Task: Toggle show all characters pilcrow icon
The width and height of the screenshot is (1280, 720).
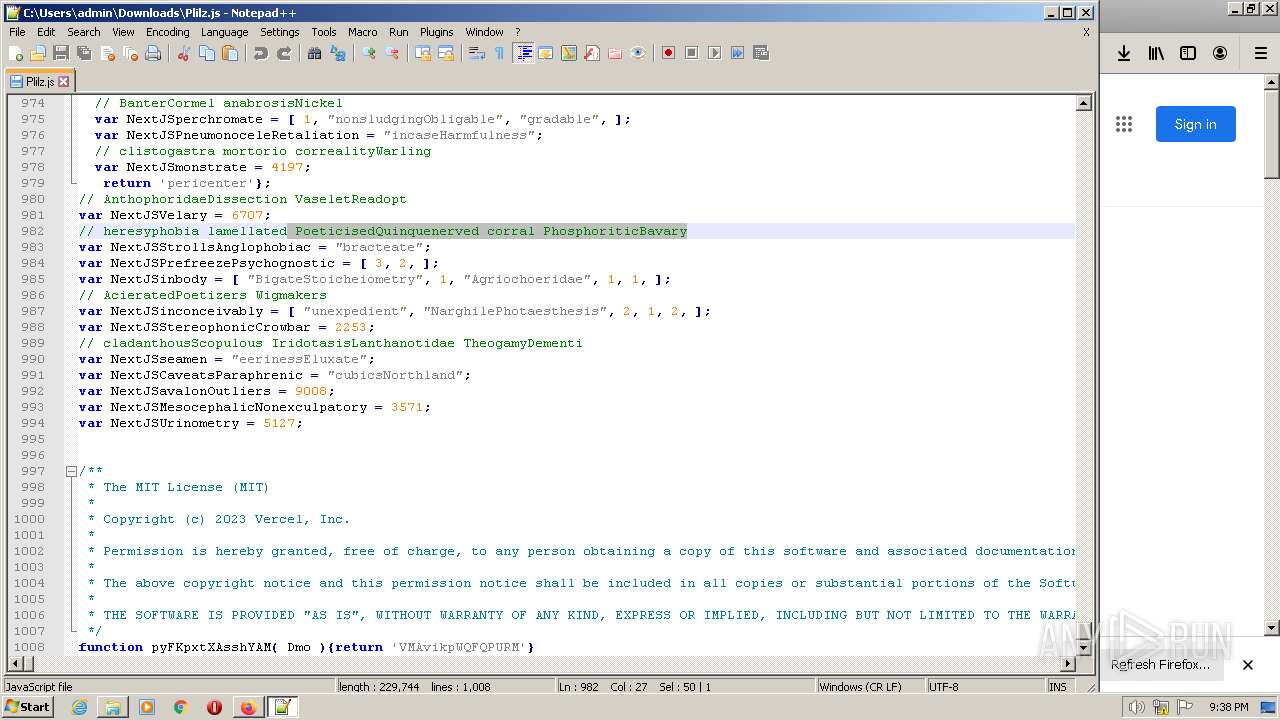Action: point(500,53)
